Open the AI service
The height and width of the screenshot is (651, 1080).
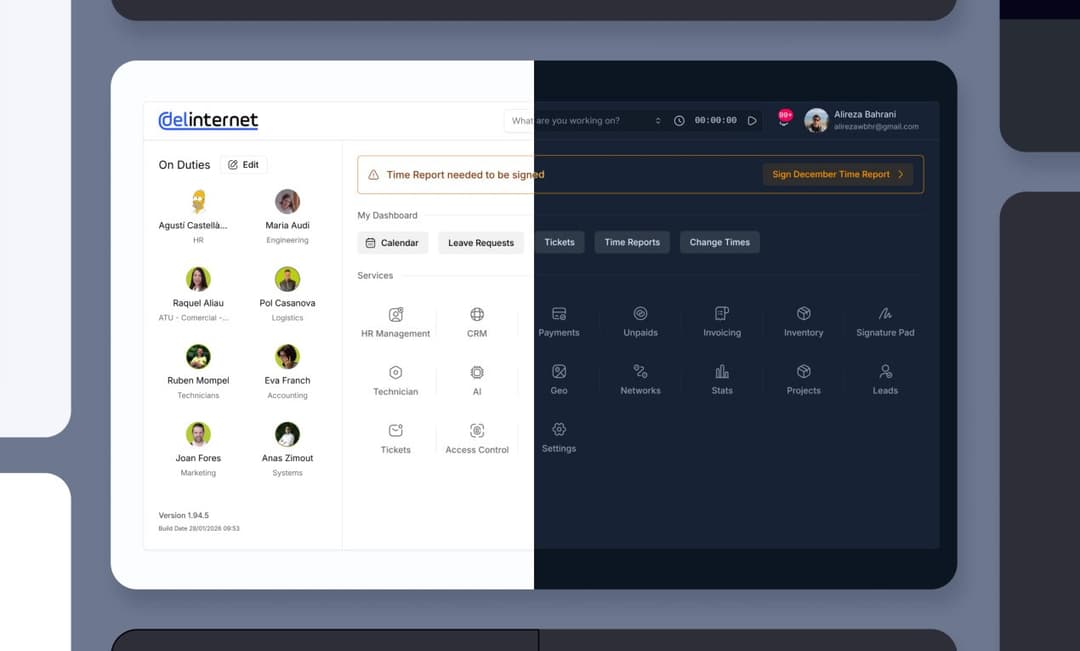click(477, 378)
